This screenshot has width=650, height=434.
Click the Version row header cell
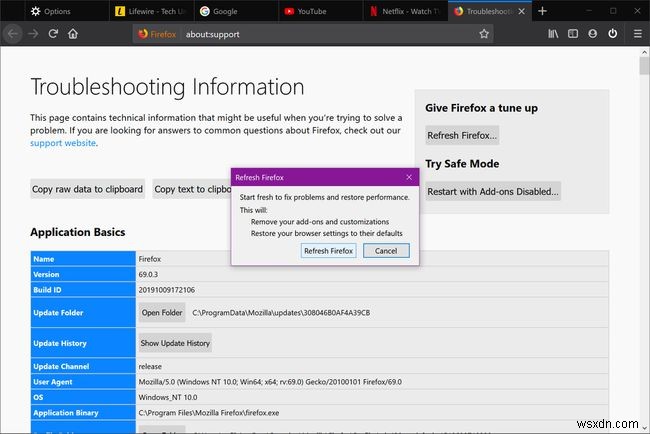tap(83, 274)
